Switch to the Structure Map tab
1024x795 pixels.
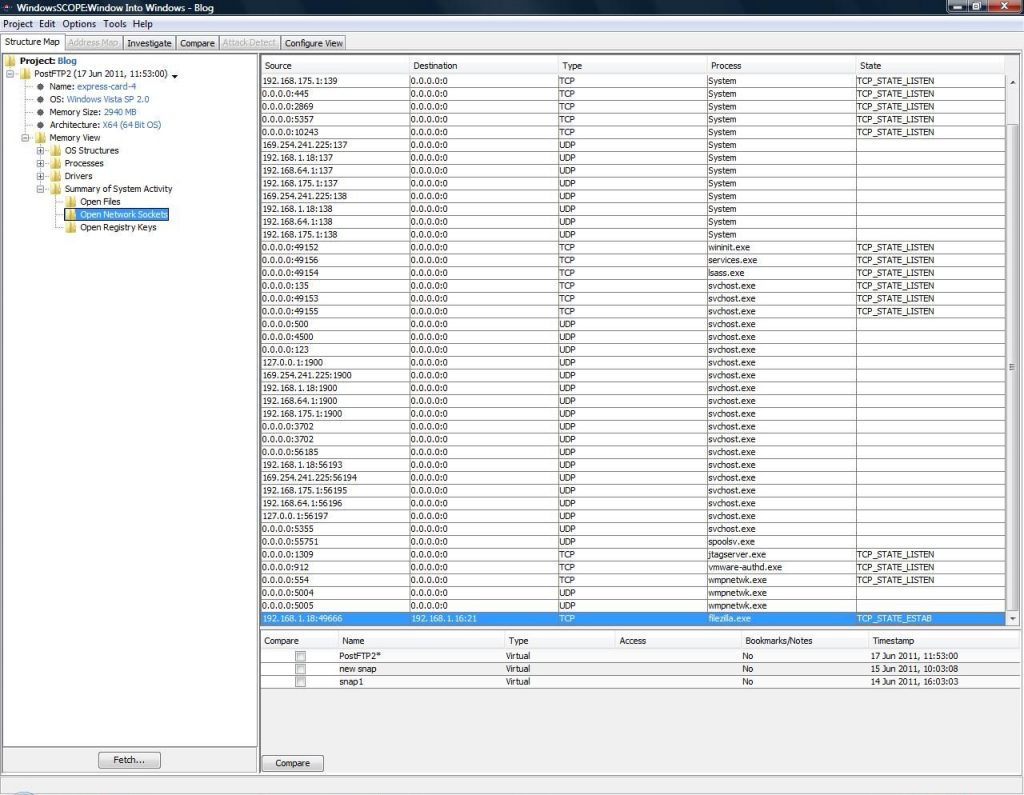pos(32,42)
